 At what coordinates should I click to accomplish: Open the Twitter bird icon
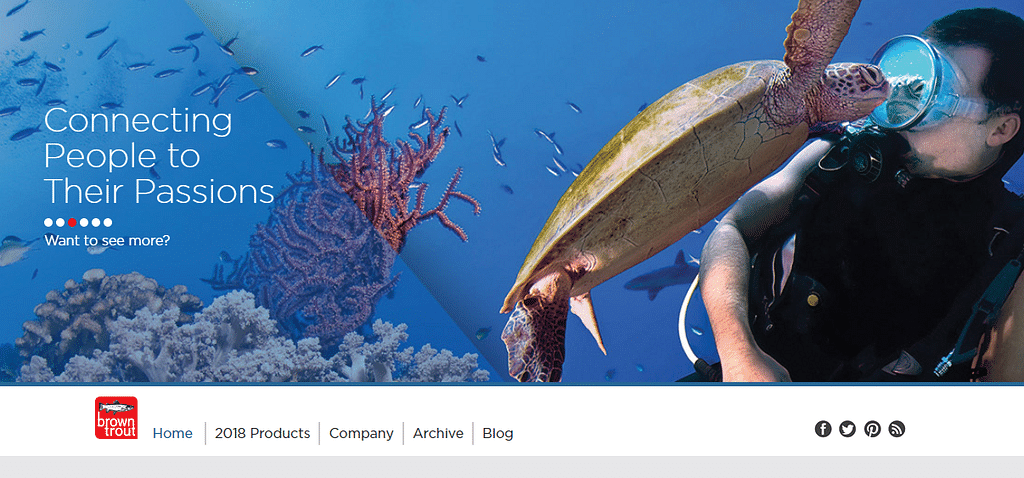click(847, 429)
